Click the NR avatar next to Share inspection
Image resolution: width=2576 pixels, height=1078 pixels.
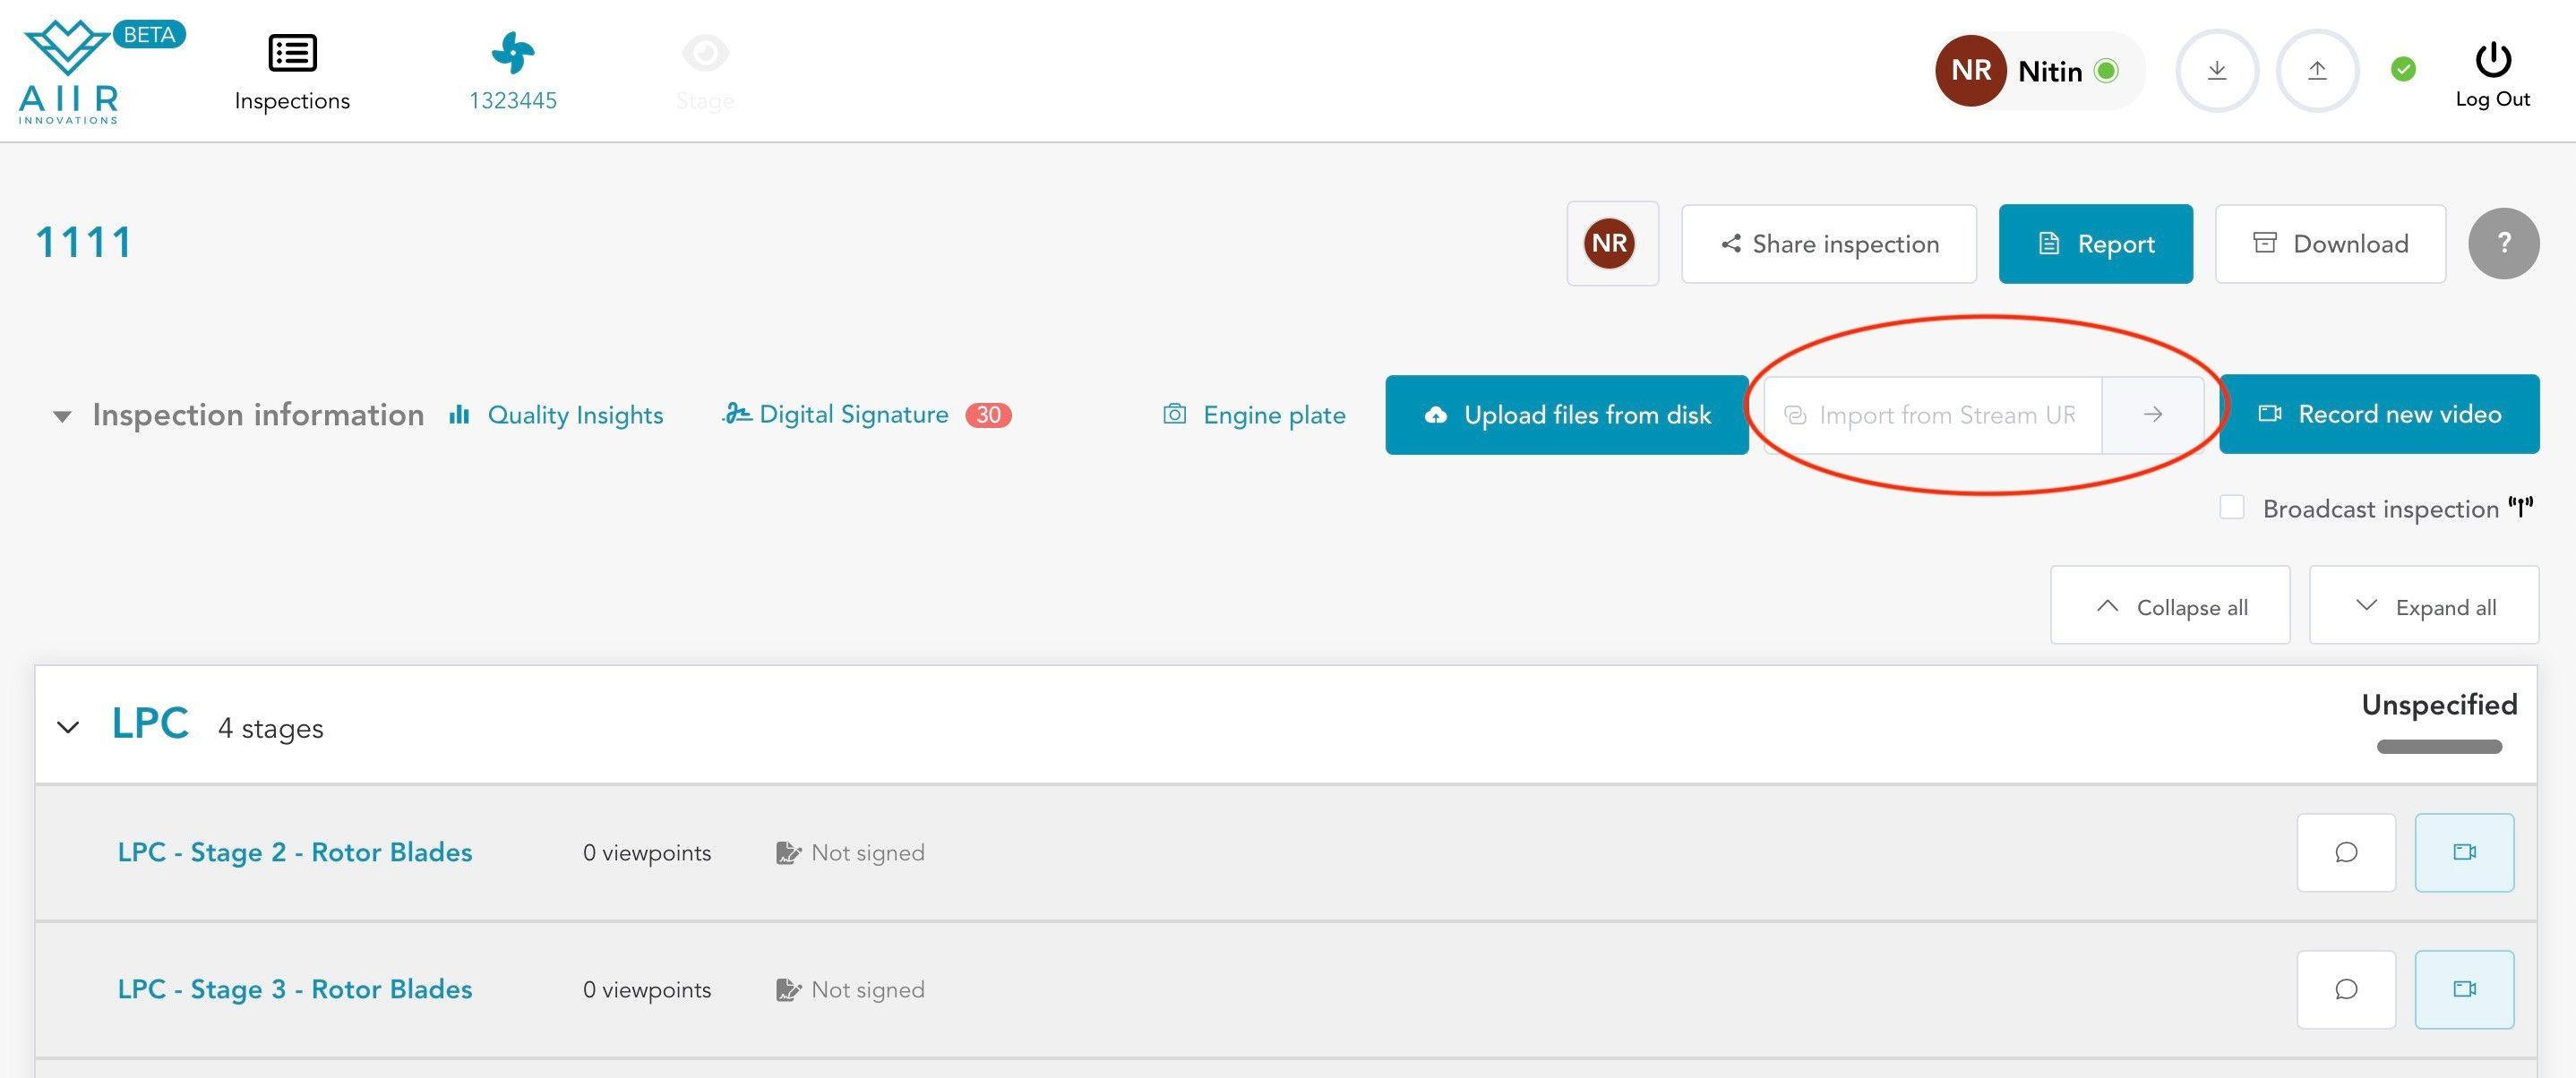(x=1610, y=243)
